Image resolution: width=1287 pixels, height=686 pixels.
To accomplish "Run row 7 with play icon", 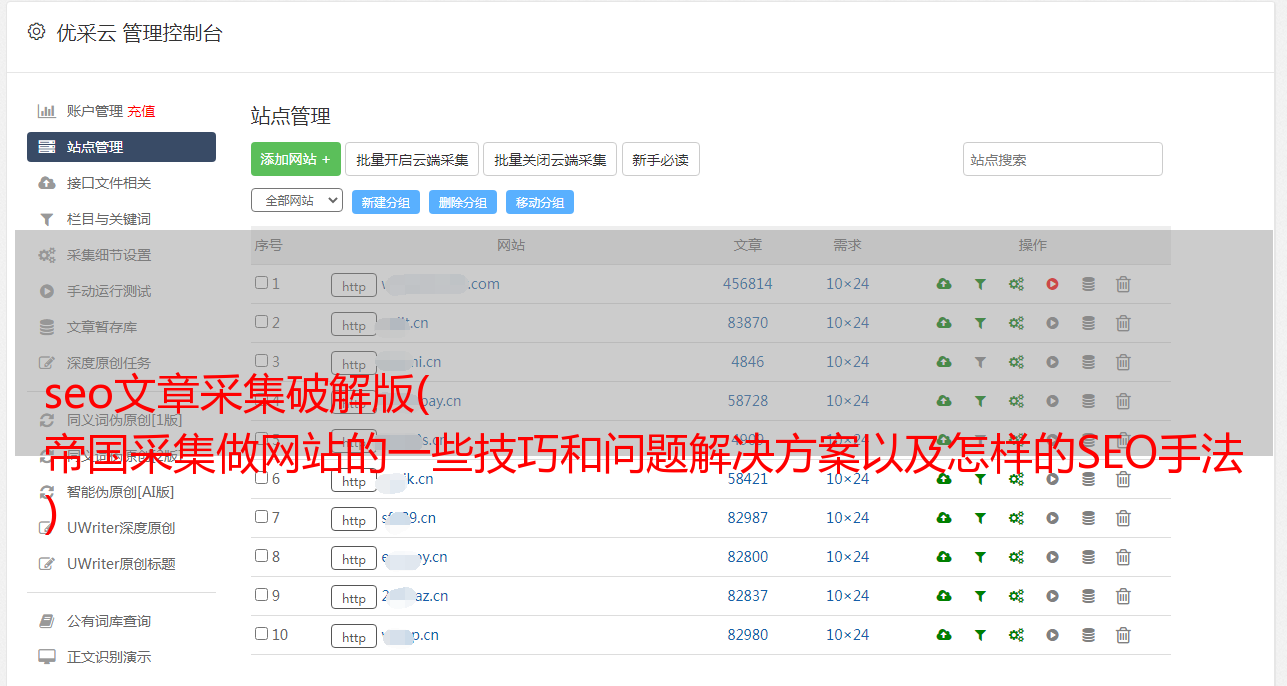I will (x=1052, y=518).
